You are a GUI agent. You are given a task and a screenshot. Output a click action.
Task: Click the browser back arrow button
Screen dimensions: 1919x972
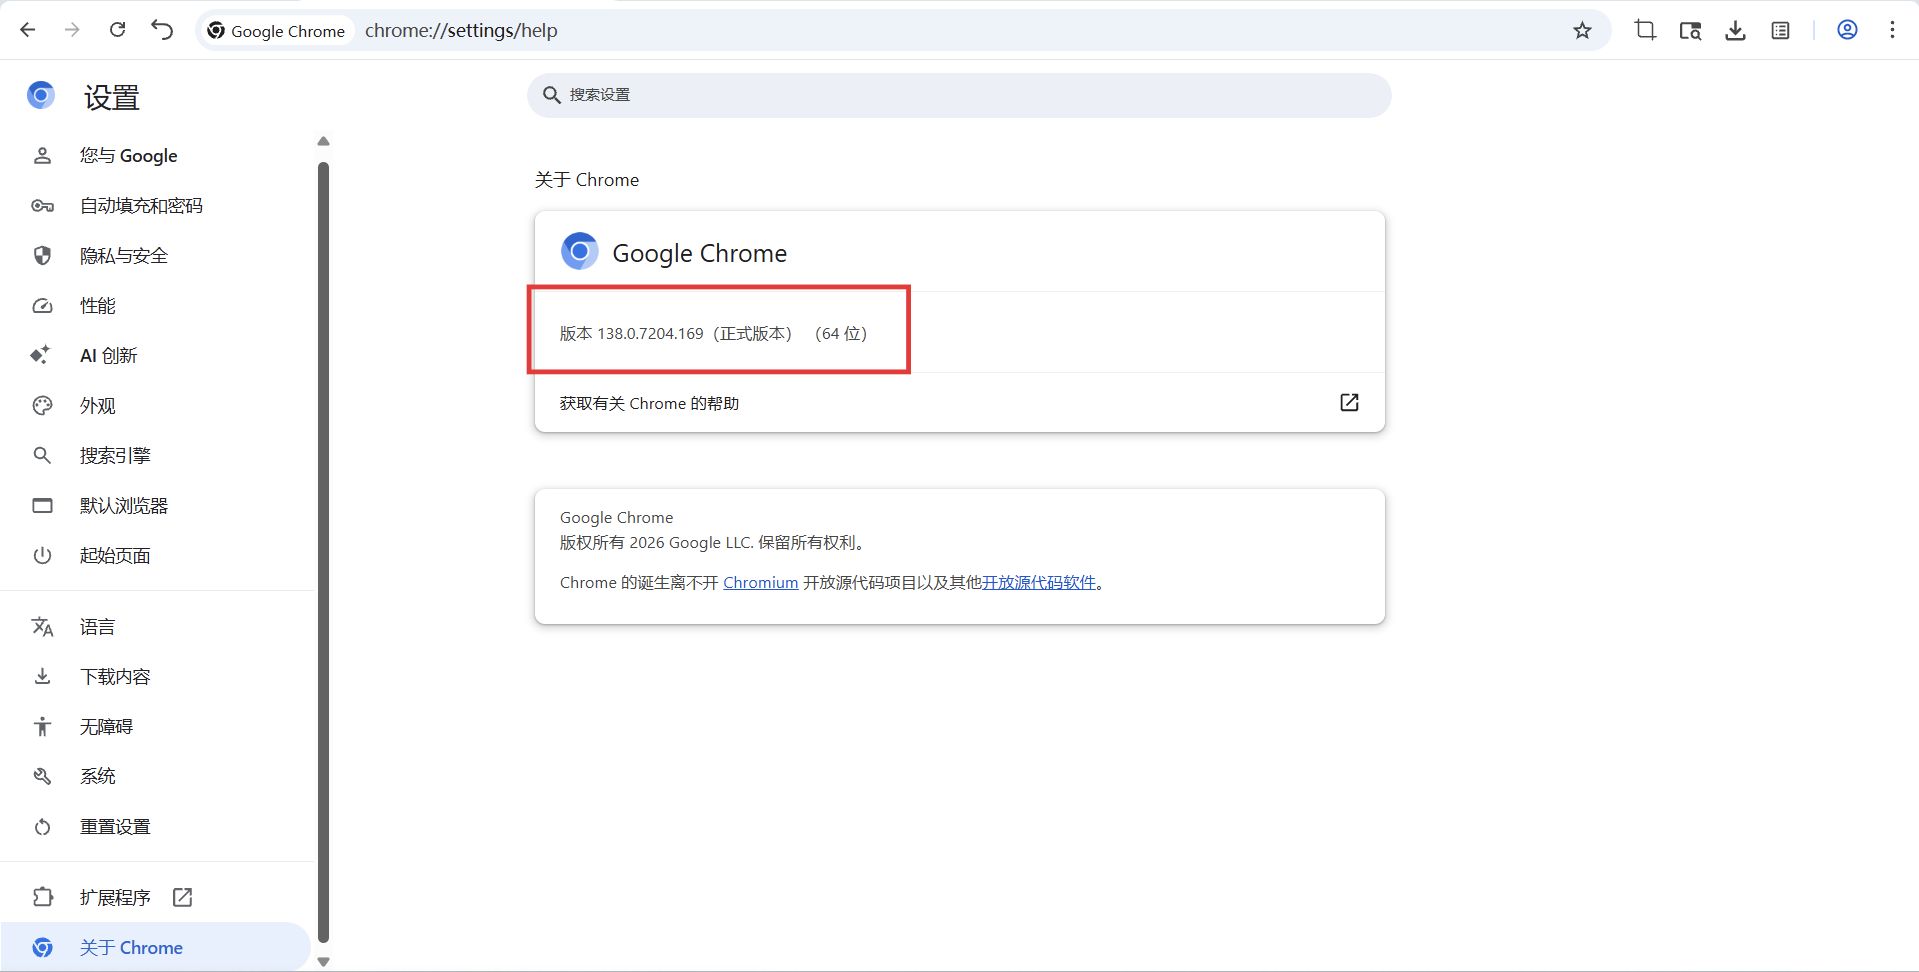(x=28, y=30)
